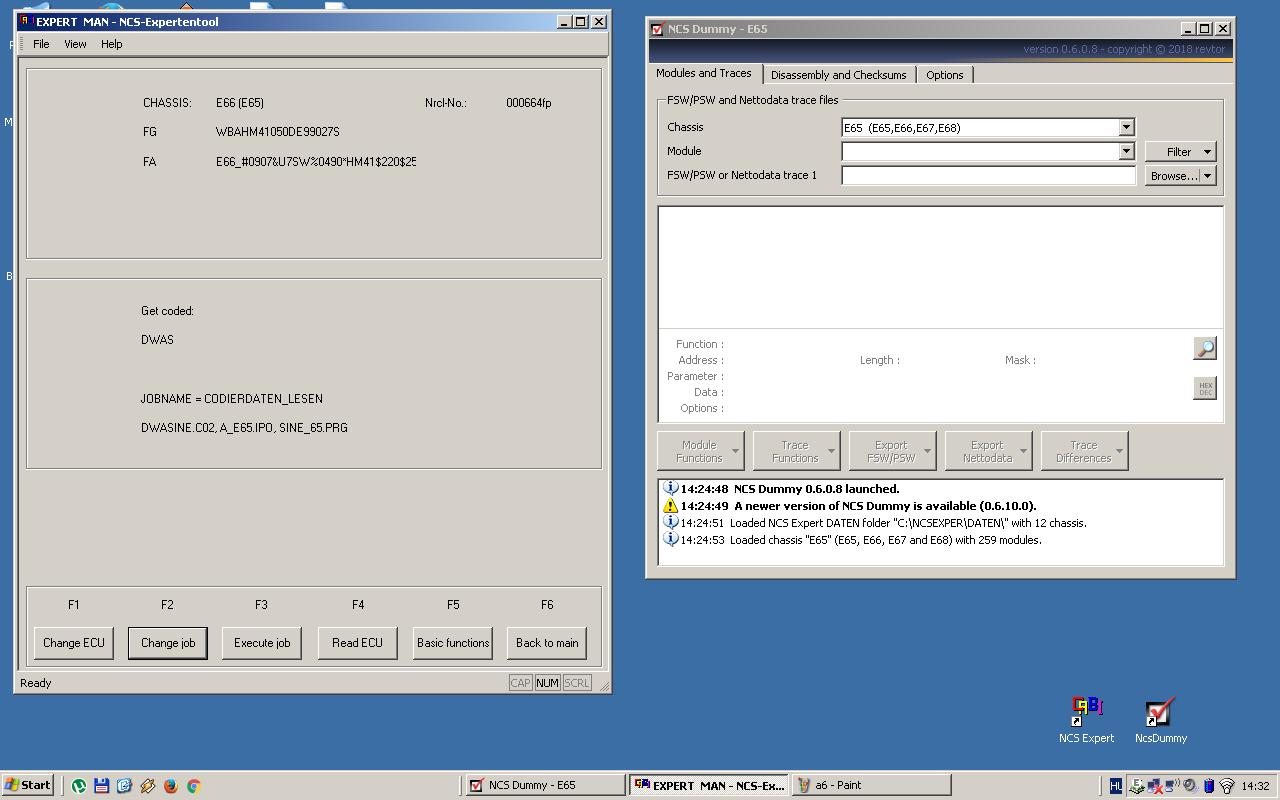Expand the Module Functions dropdown
This screenshot has height=800, width=1280.
pos(735,451)
